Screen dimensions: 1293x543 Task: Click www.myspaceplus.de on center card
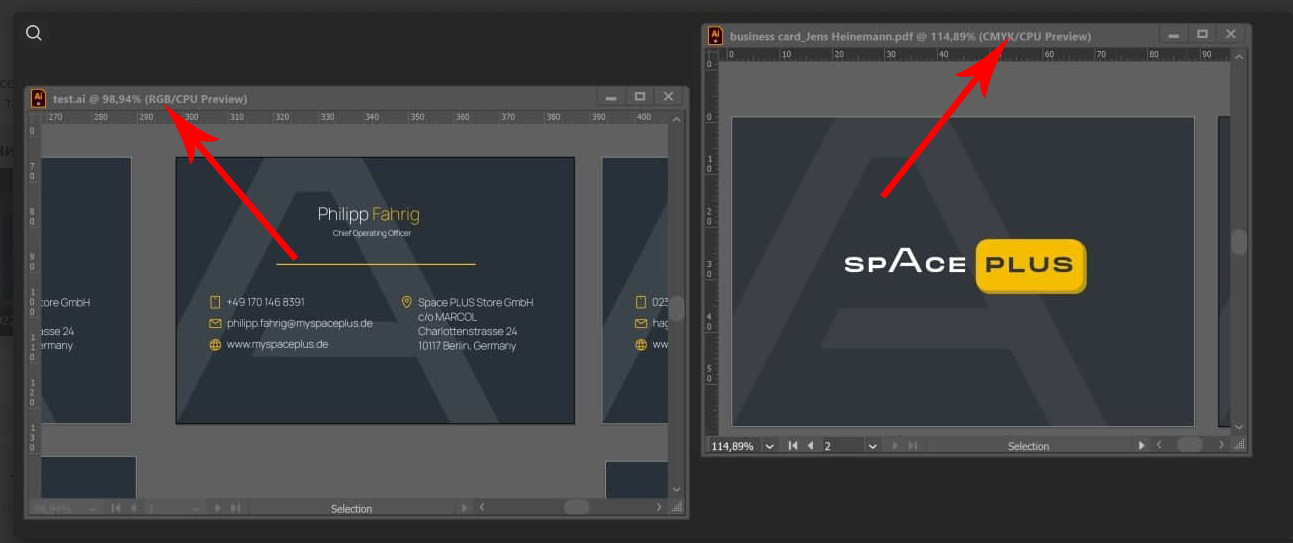[x=277, y=344]
